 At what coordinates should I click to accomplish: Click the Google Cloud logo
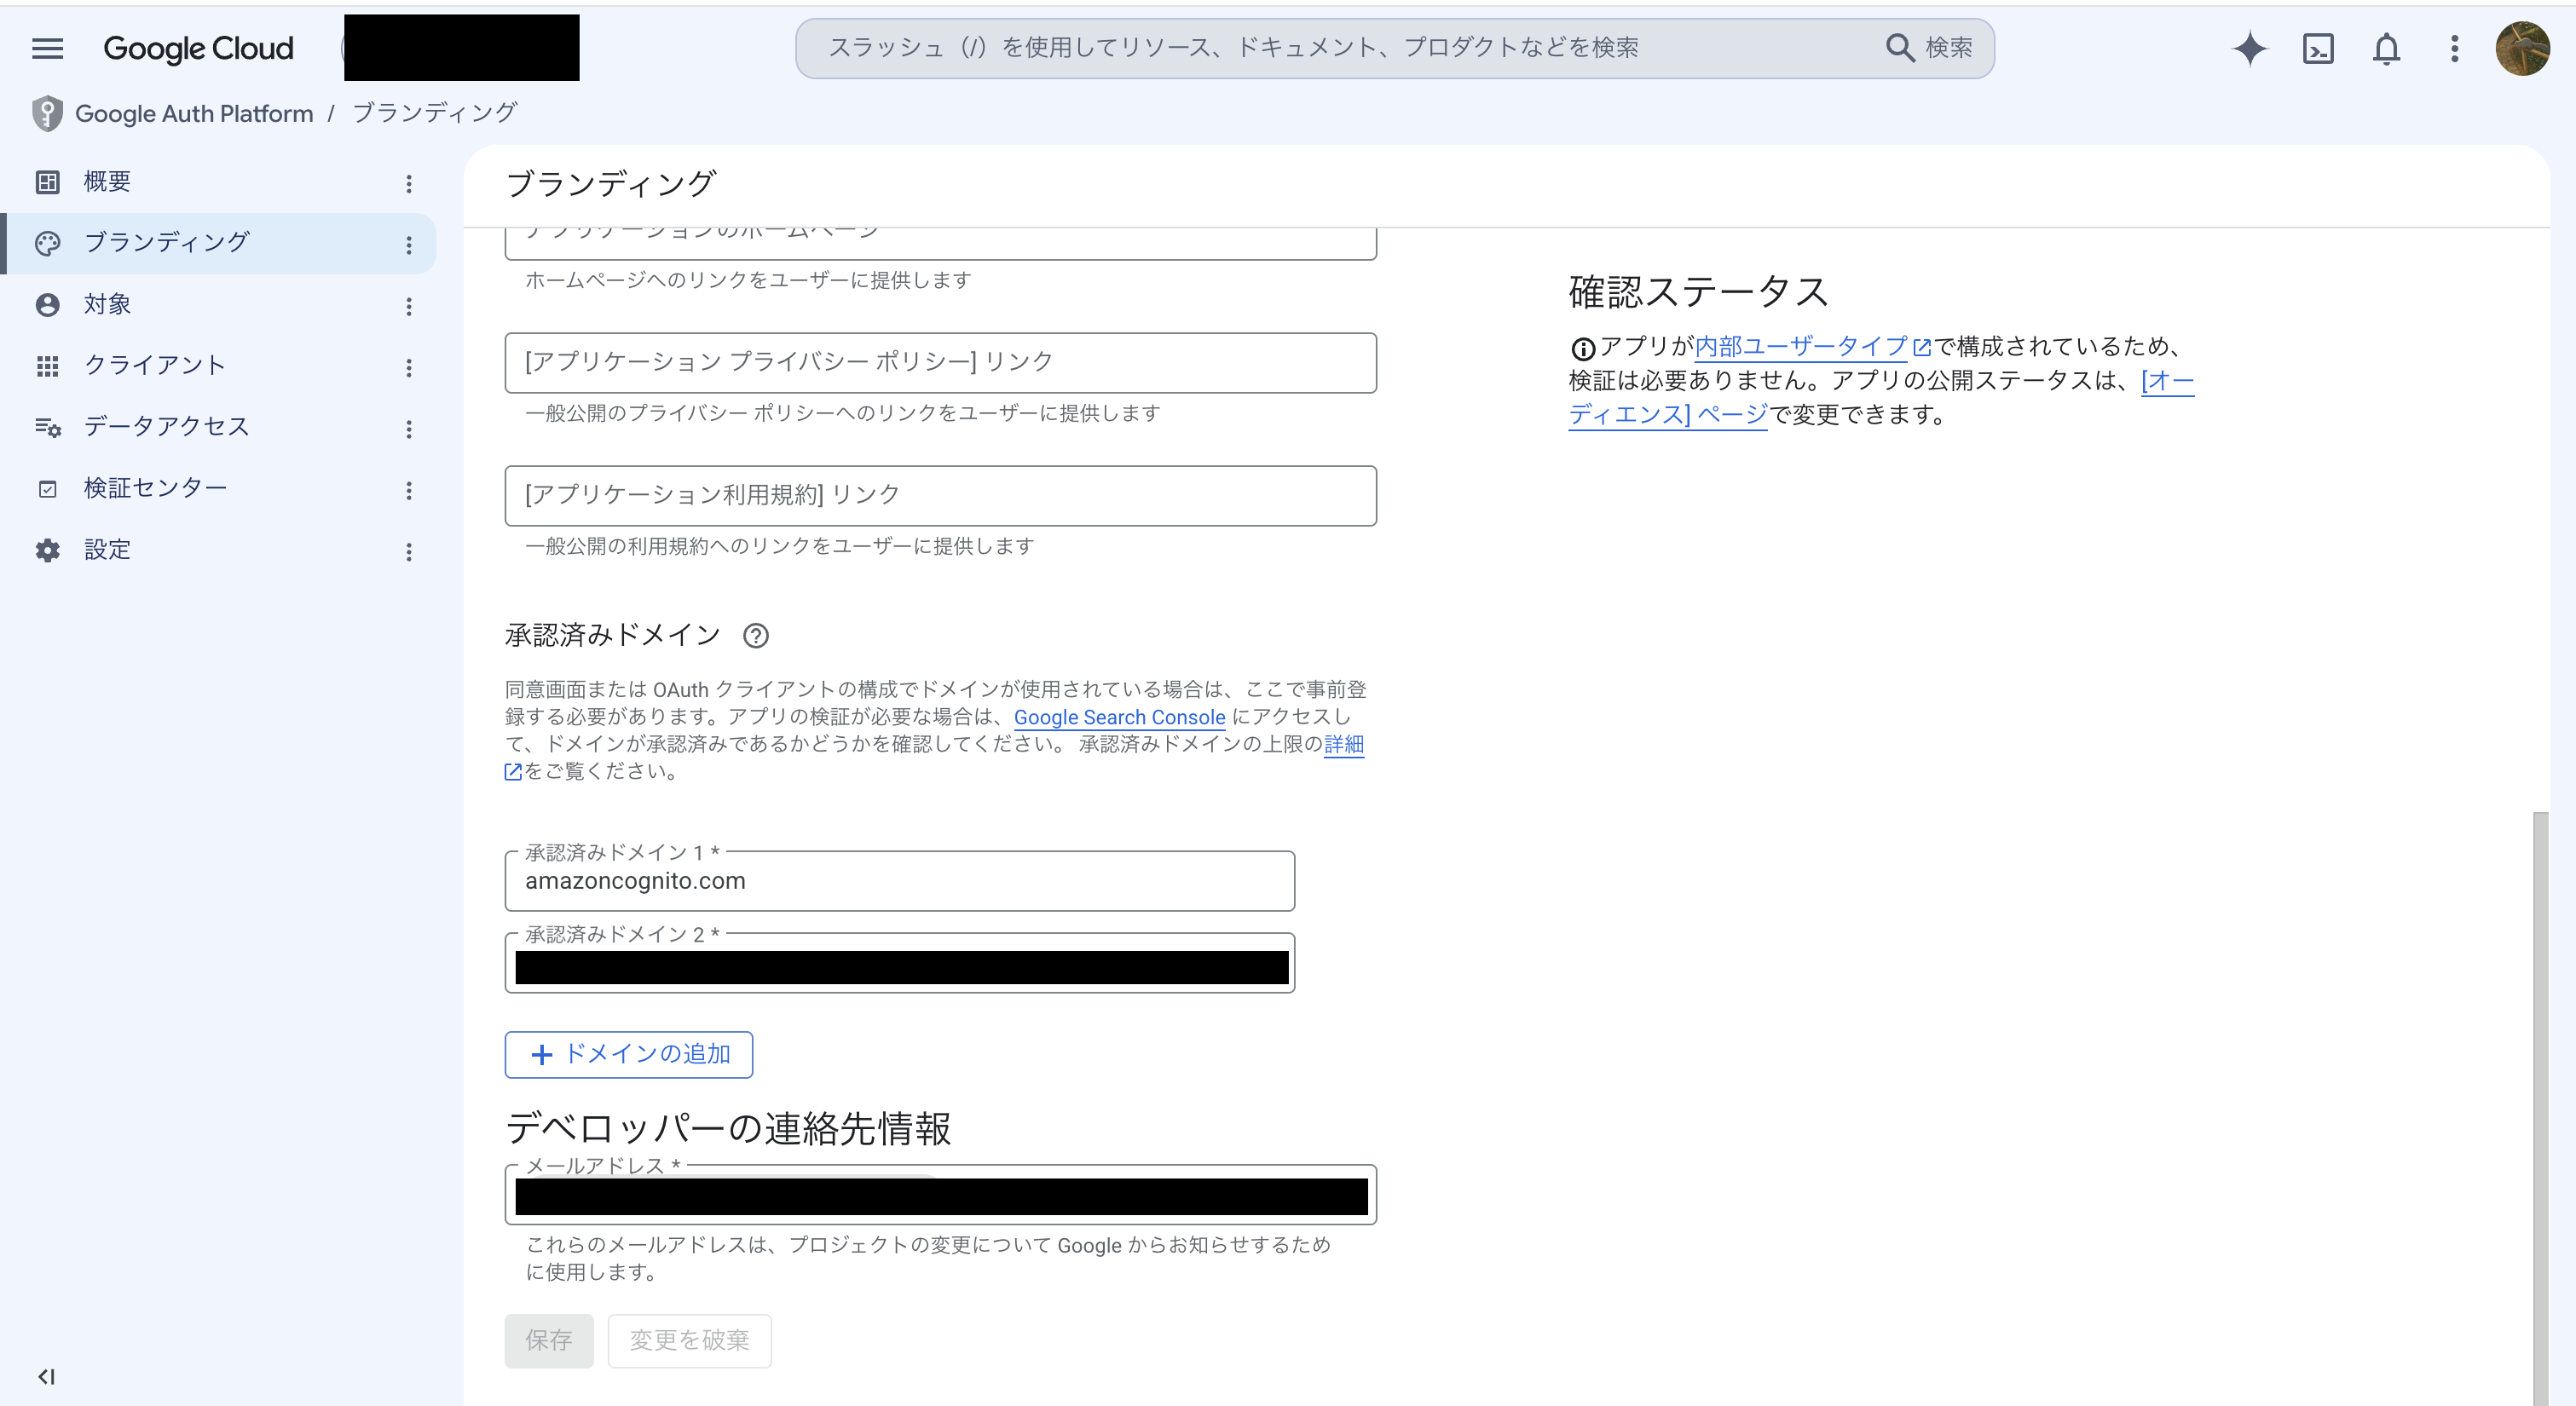[198, 48]
